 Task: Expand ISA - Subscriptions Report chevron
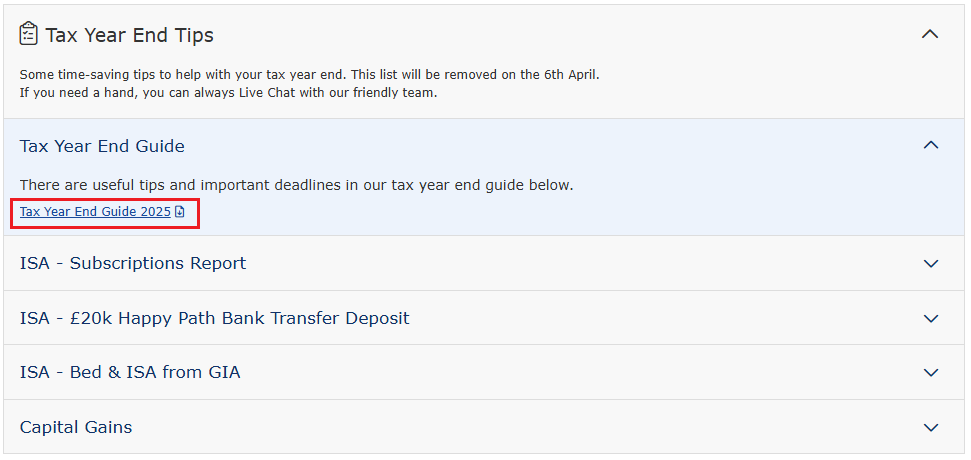pos(931,264)
